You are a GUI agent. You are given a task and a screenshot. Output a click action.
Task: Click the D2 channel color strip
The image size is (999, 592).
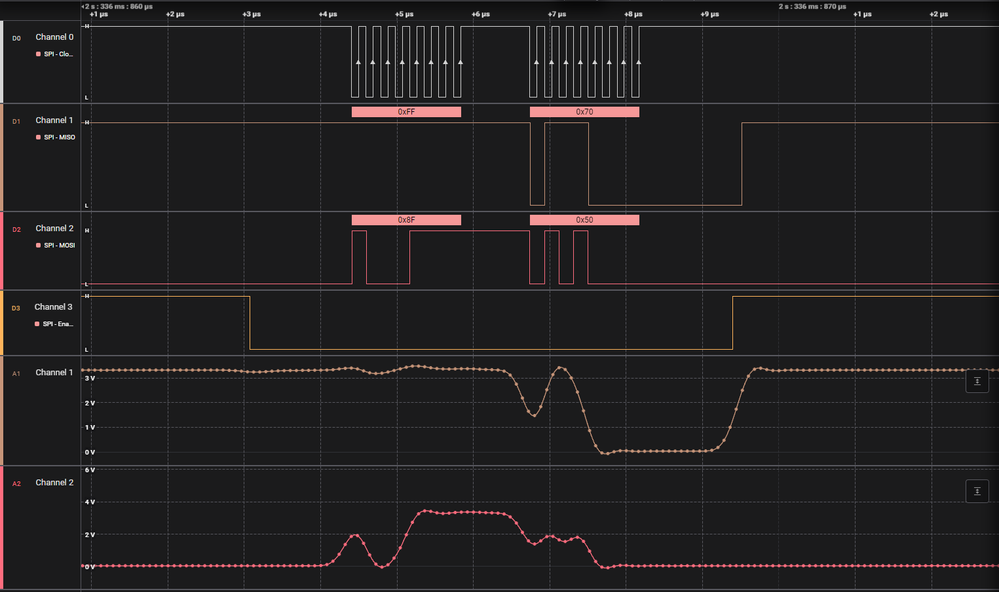click(x=2, y=250)
